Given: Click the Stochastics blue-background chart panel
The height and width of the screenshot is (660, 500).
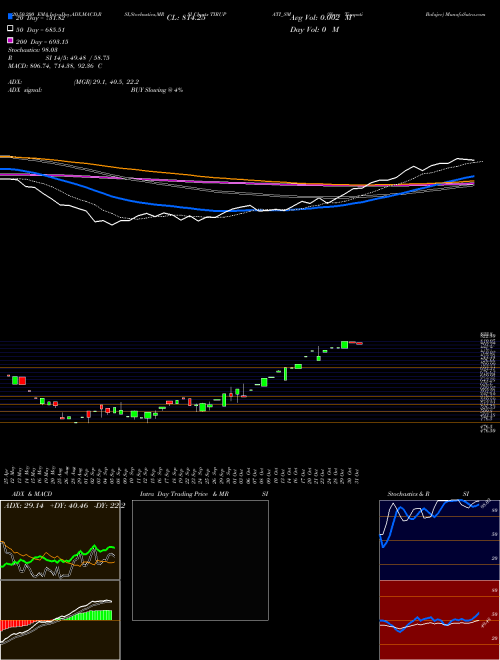Looking at the screenshot, I should point(439,540).
